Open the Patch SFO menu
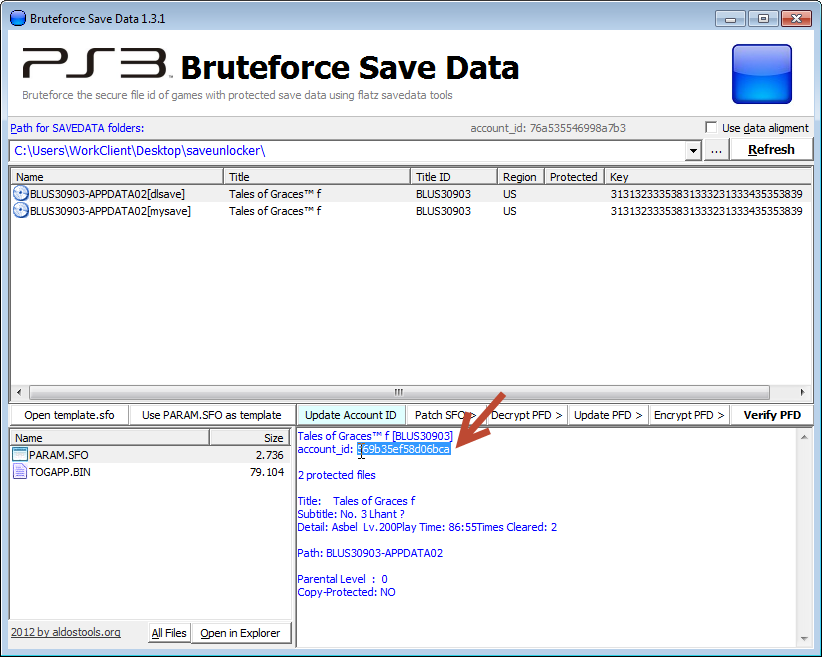This screenshot has height=657, width=822. [444, 415]
